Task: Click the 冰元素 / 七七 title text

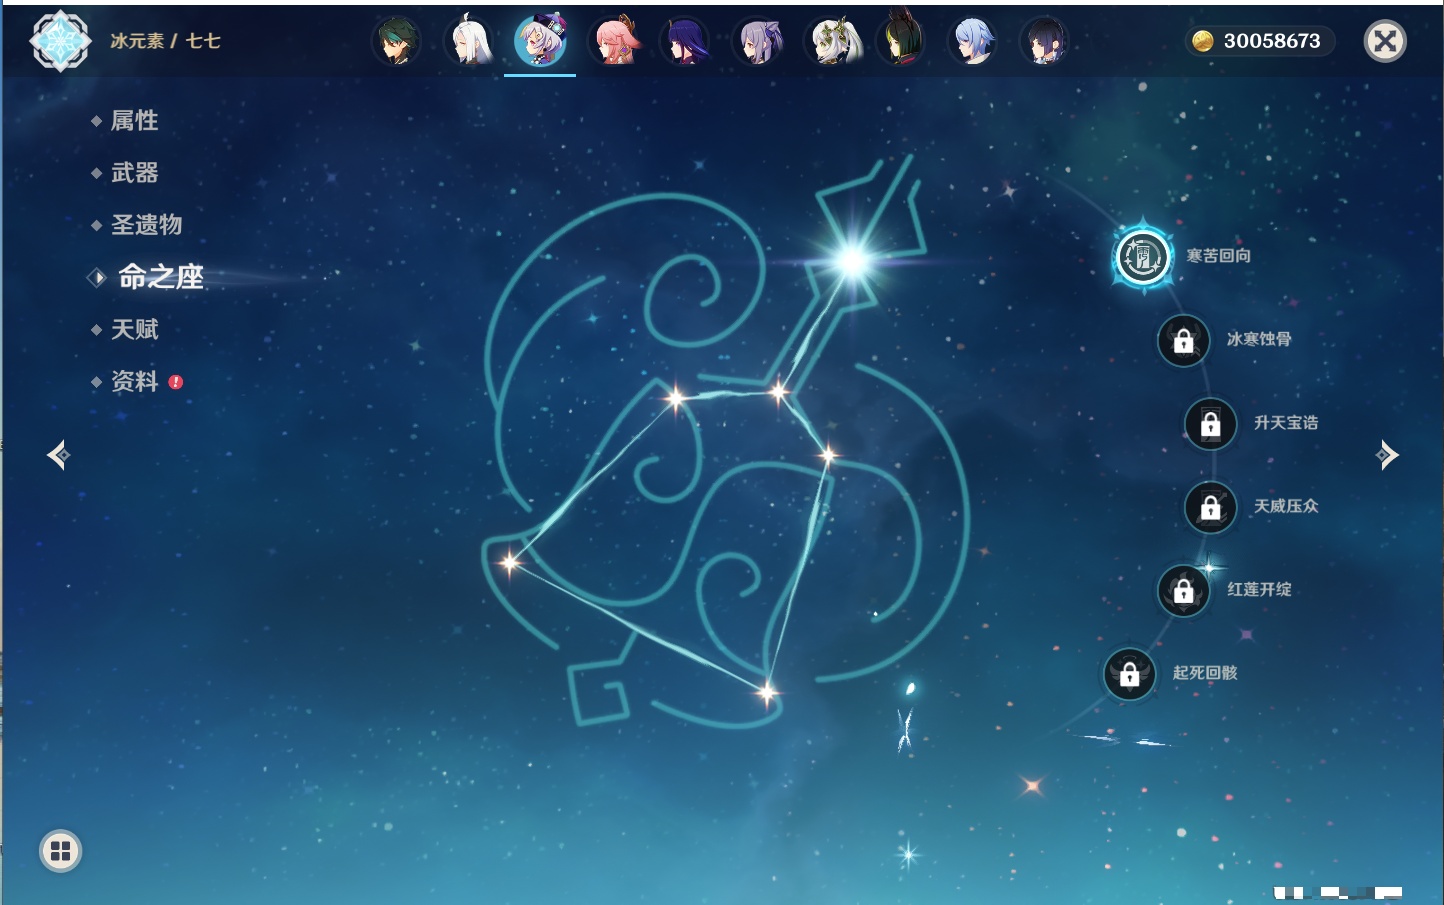Action: [165, 41]
